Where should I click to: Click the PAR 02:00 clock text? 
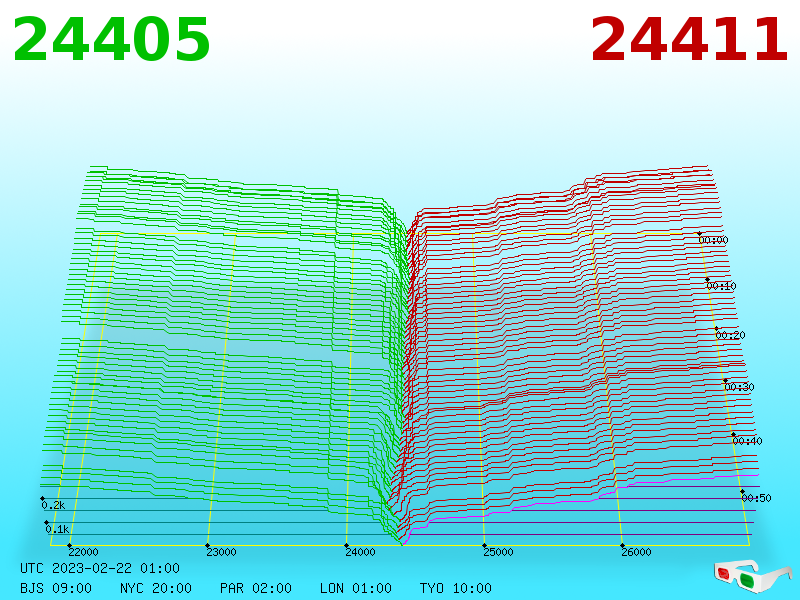[x=256, y=588]
